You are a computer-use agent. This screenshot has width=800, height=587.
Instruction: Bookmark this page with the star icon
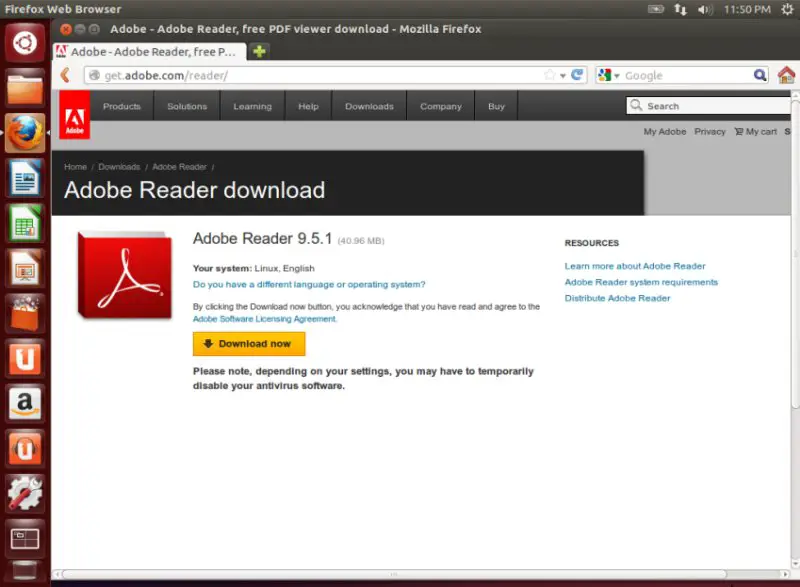coord(549,75)
